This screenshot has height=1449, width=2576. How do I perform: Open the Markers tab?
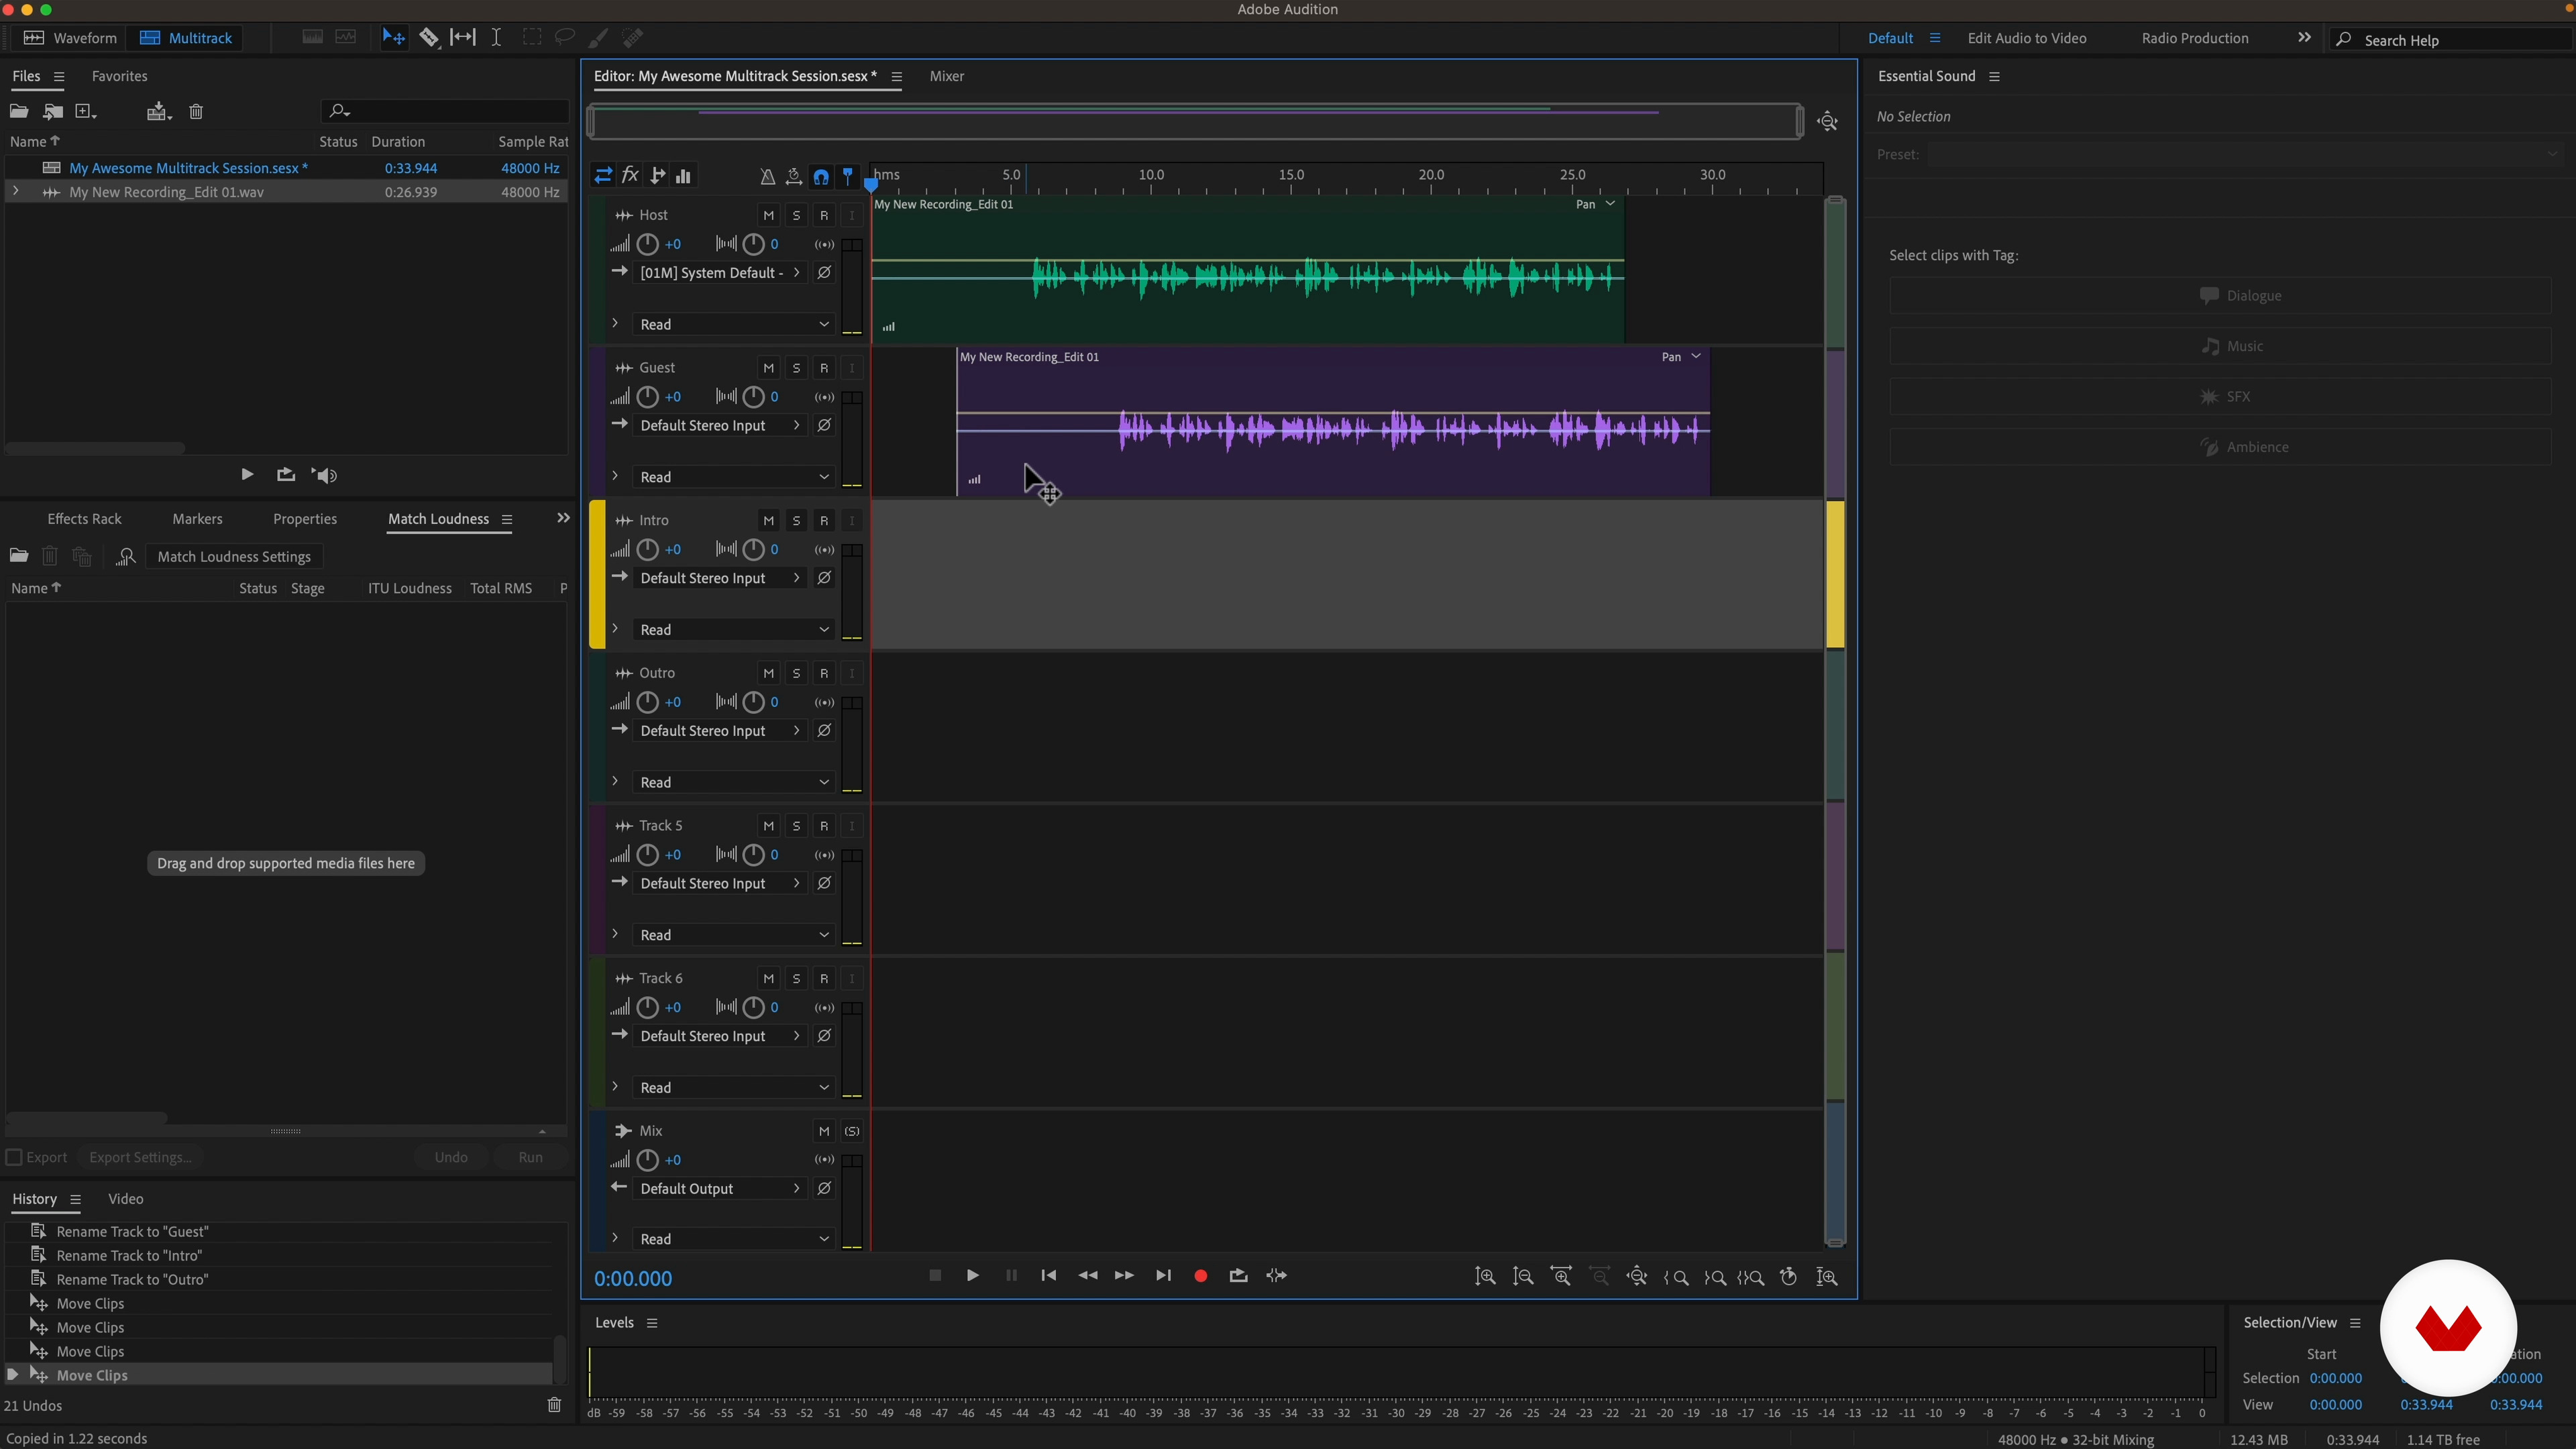[x=197, y=519]
